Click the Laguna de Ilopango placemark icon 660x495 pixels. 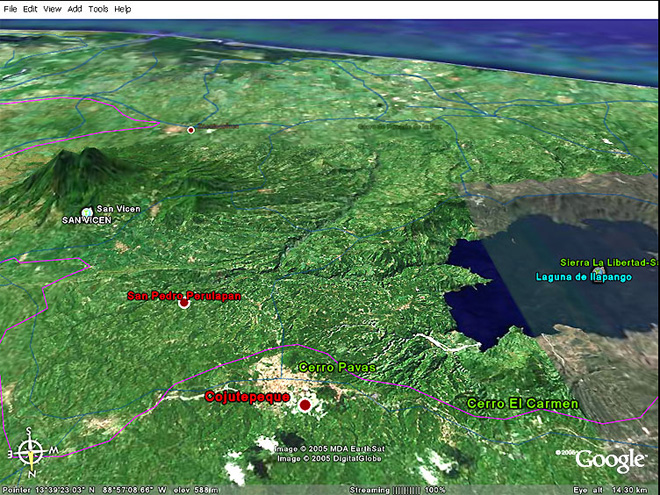598,270
